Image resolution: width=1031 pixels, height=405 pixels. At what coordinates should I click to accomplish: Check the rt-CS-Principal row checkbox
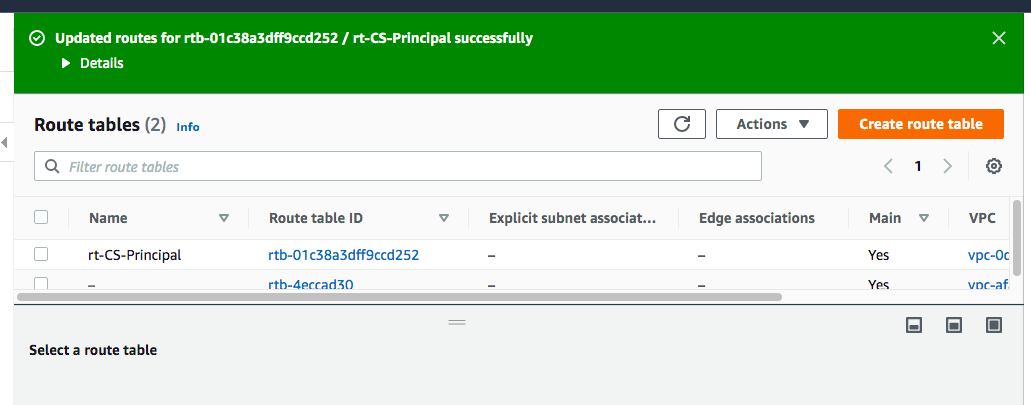pyautogui.click(x=41, y=255)
